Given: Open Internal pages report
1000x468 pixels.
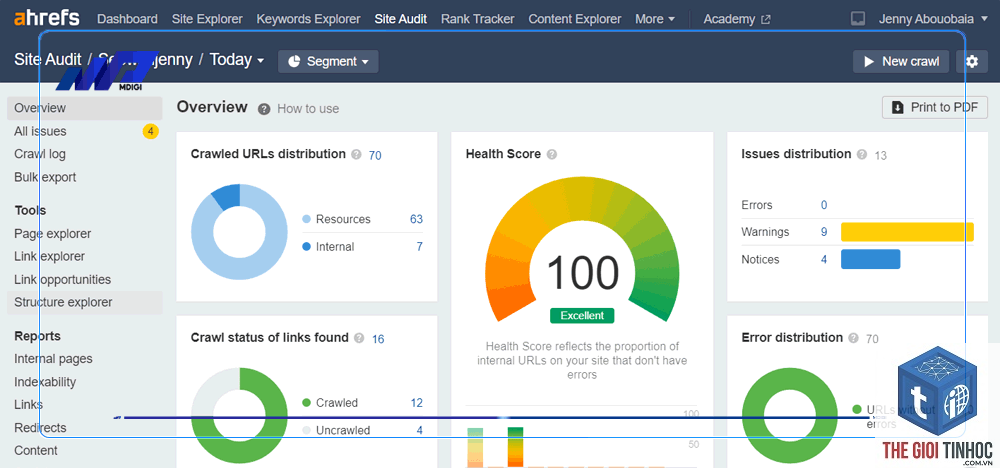Looking at the screenshot, I should [53, 359].
